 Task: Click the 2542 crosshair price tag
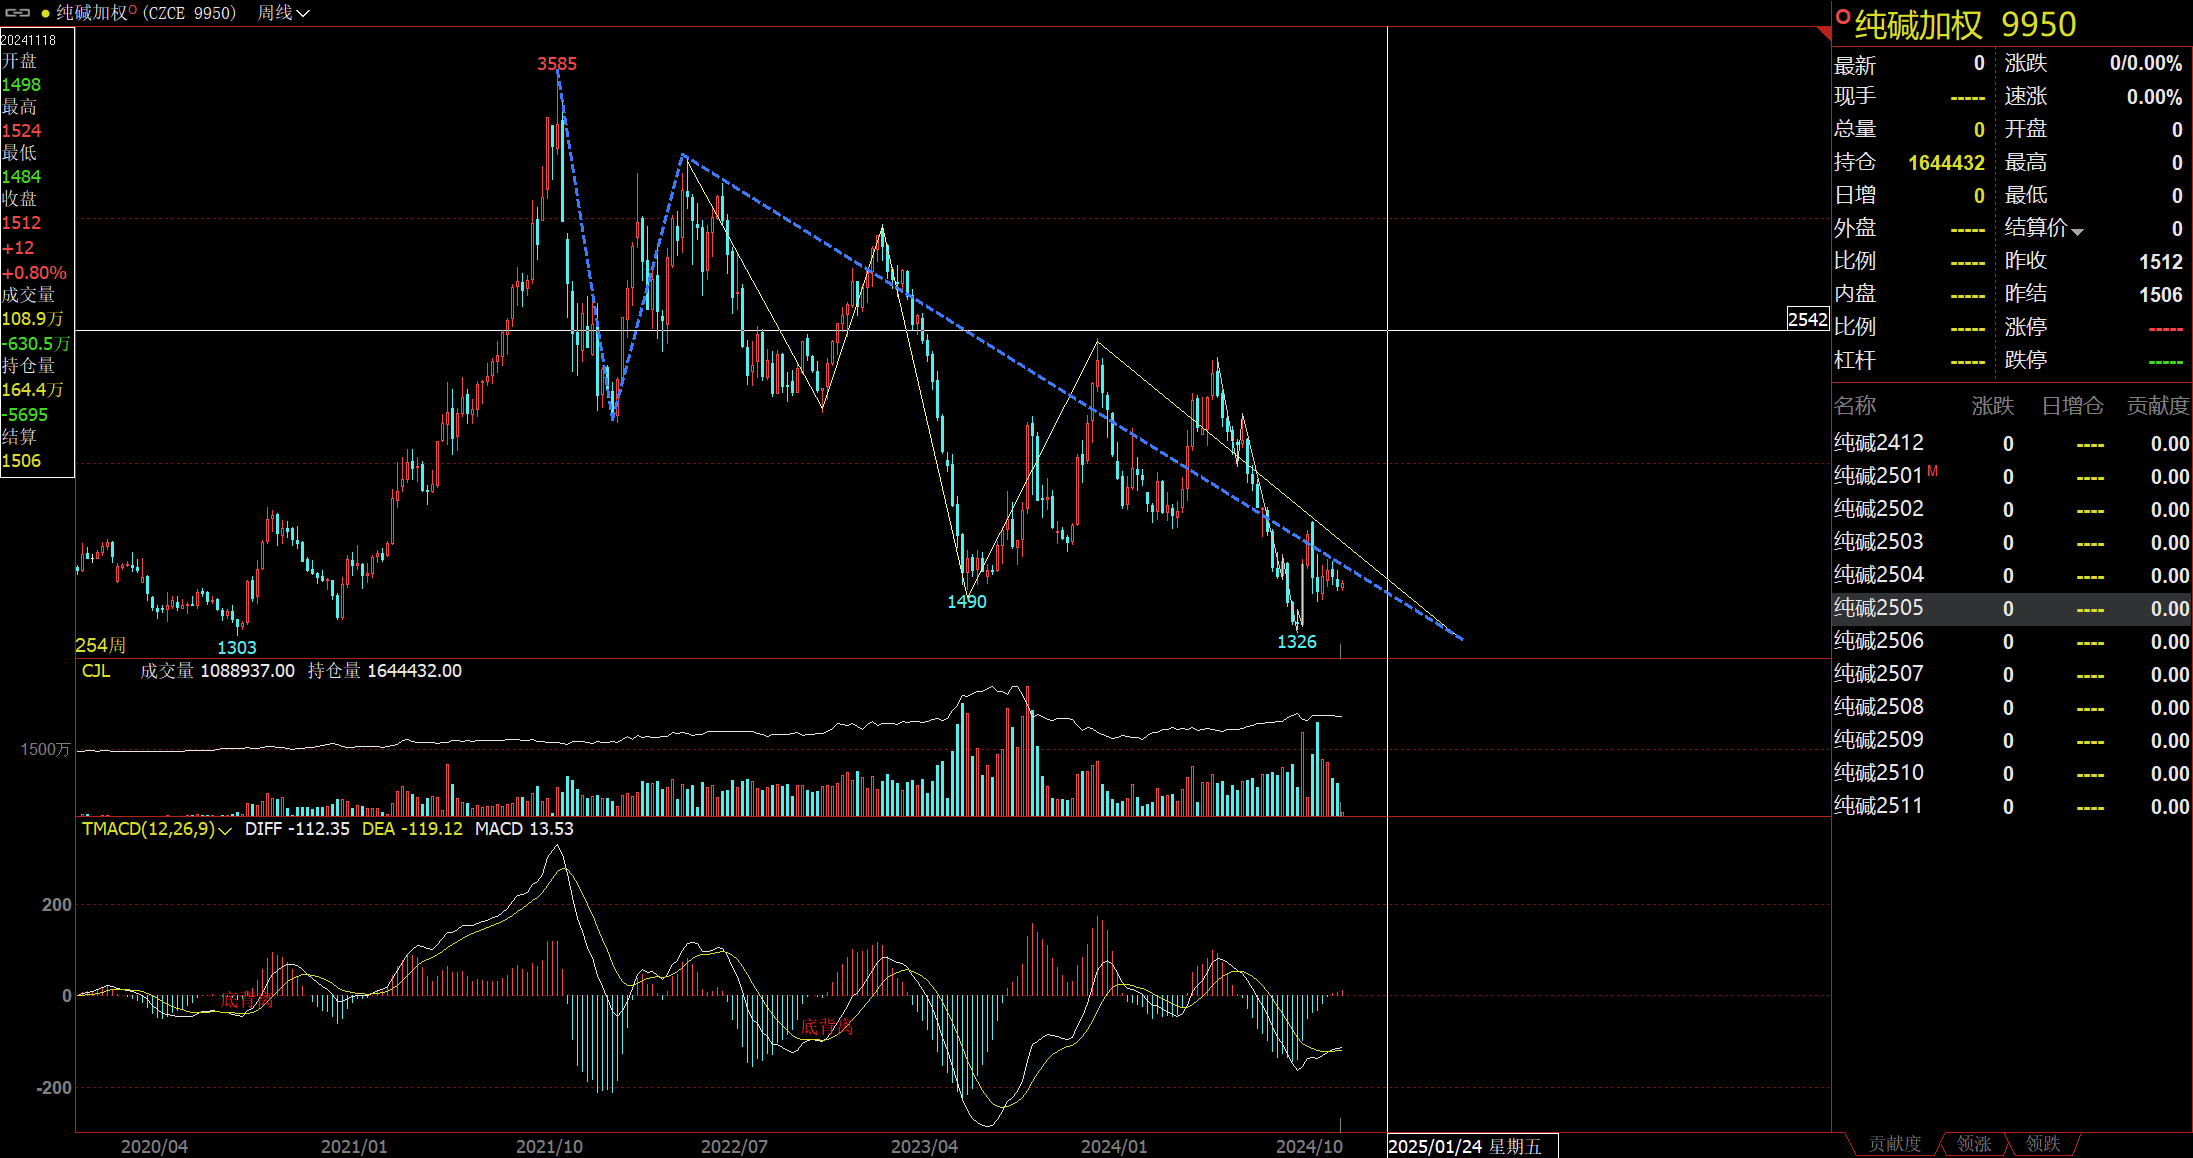[x=1808, y=319]
